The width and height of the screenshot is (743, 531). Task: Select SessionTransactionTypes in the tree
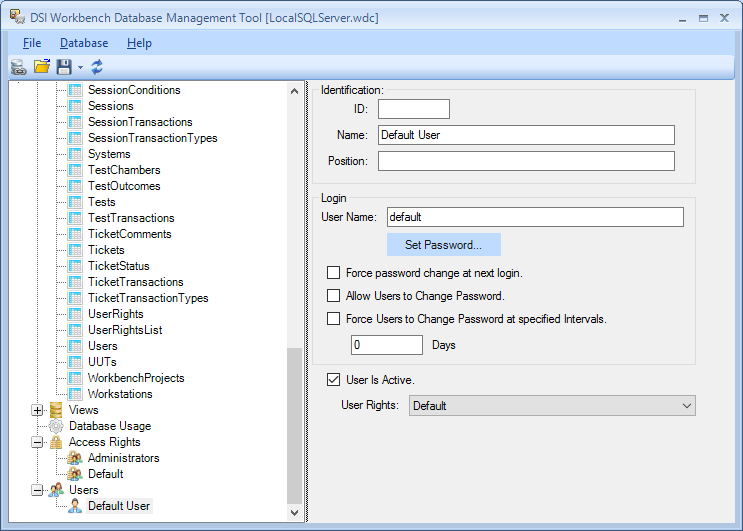[x=153, y=138]
